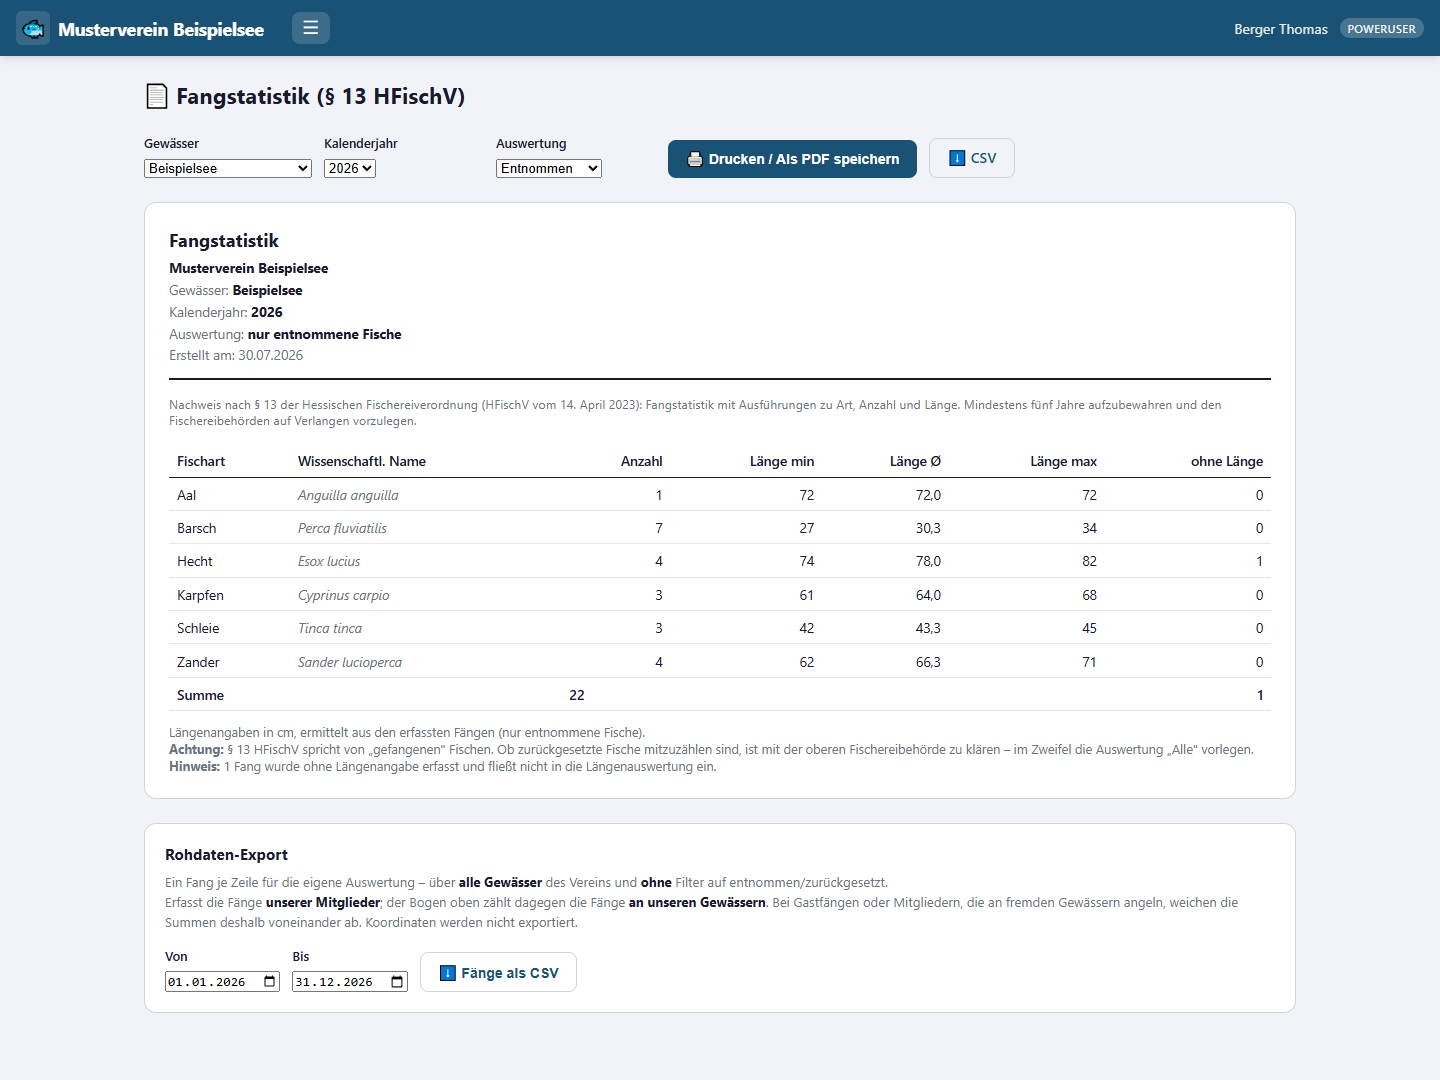
Task: Click the Länge max column header
Action: tap(1064, 461)
